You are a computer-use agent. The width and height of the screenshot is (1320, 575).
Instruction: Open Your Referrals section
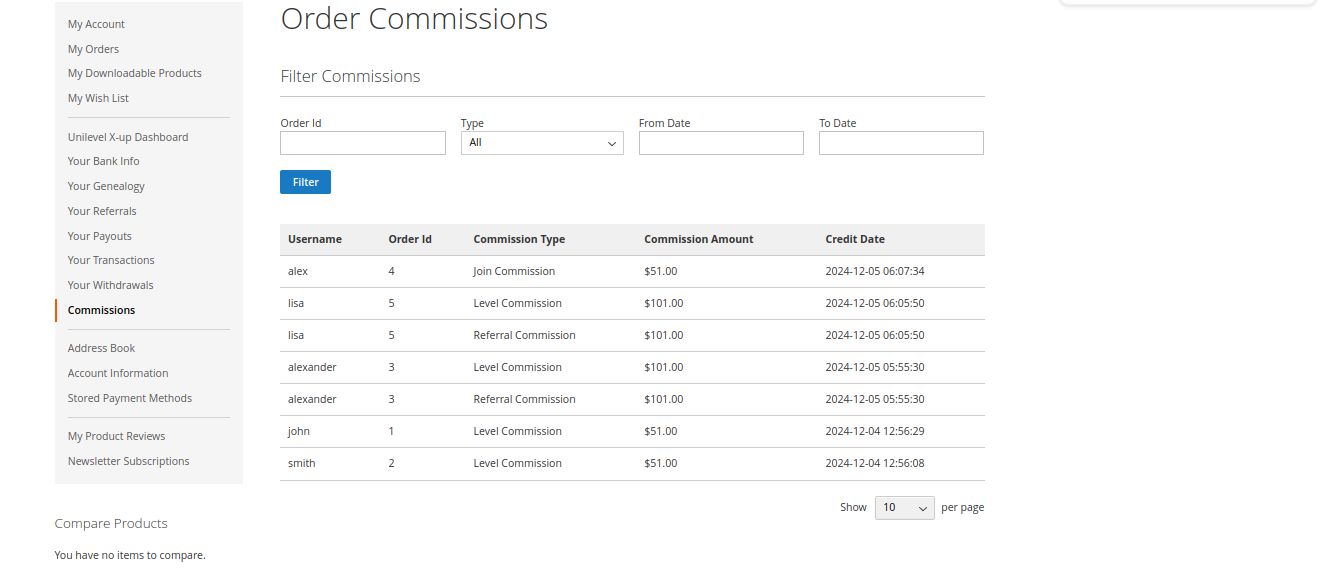[102, 211]
